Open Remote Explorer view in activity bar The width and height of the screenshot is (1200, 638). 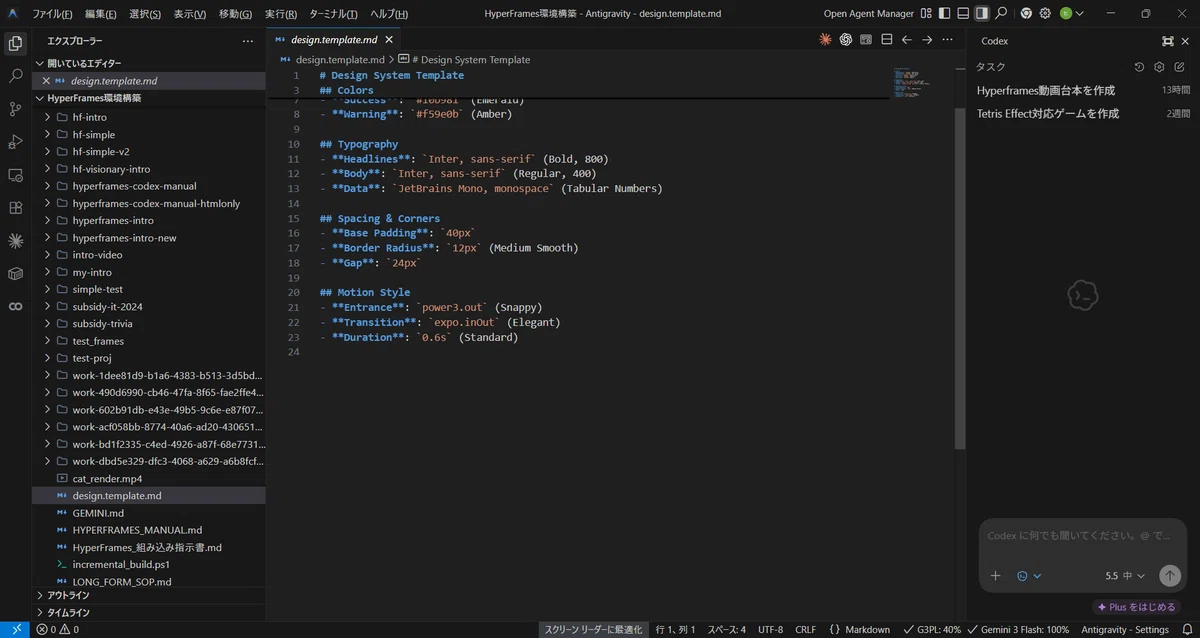click(15, 175)
